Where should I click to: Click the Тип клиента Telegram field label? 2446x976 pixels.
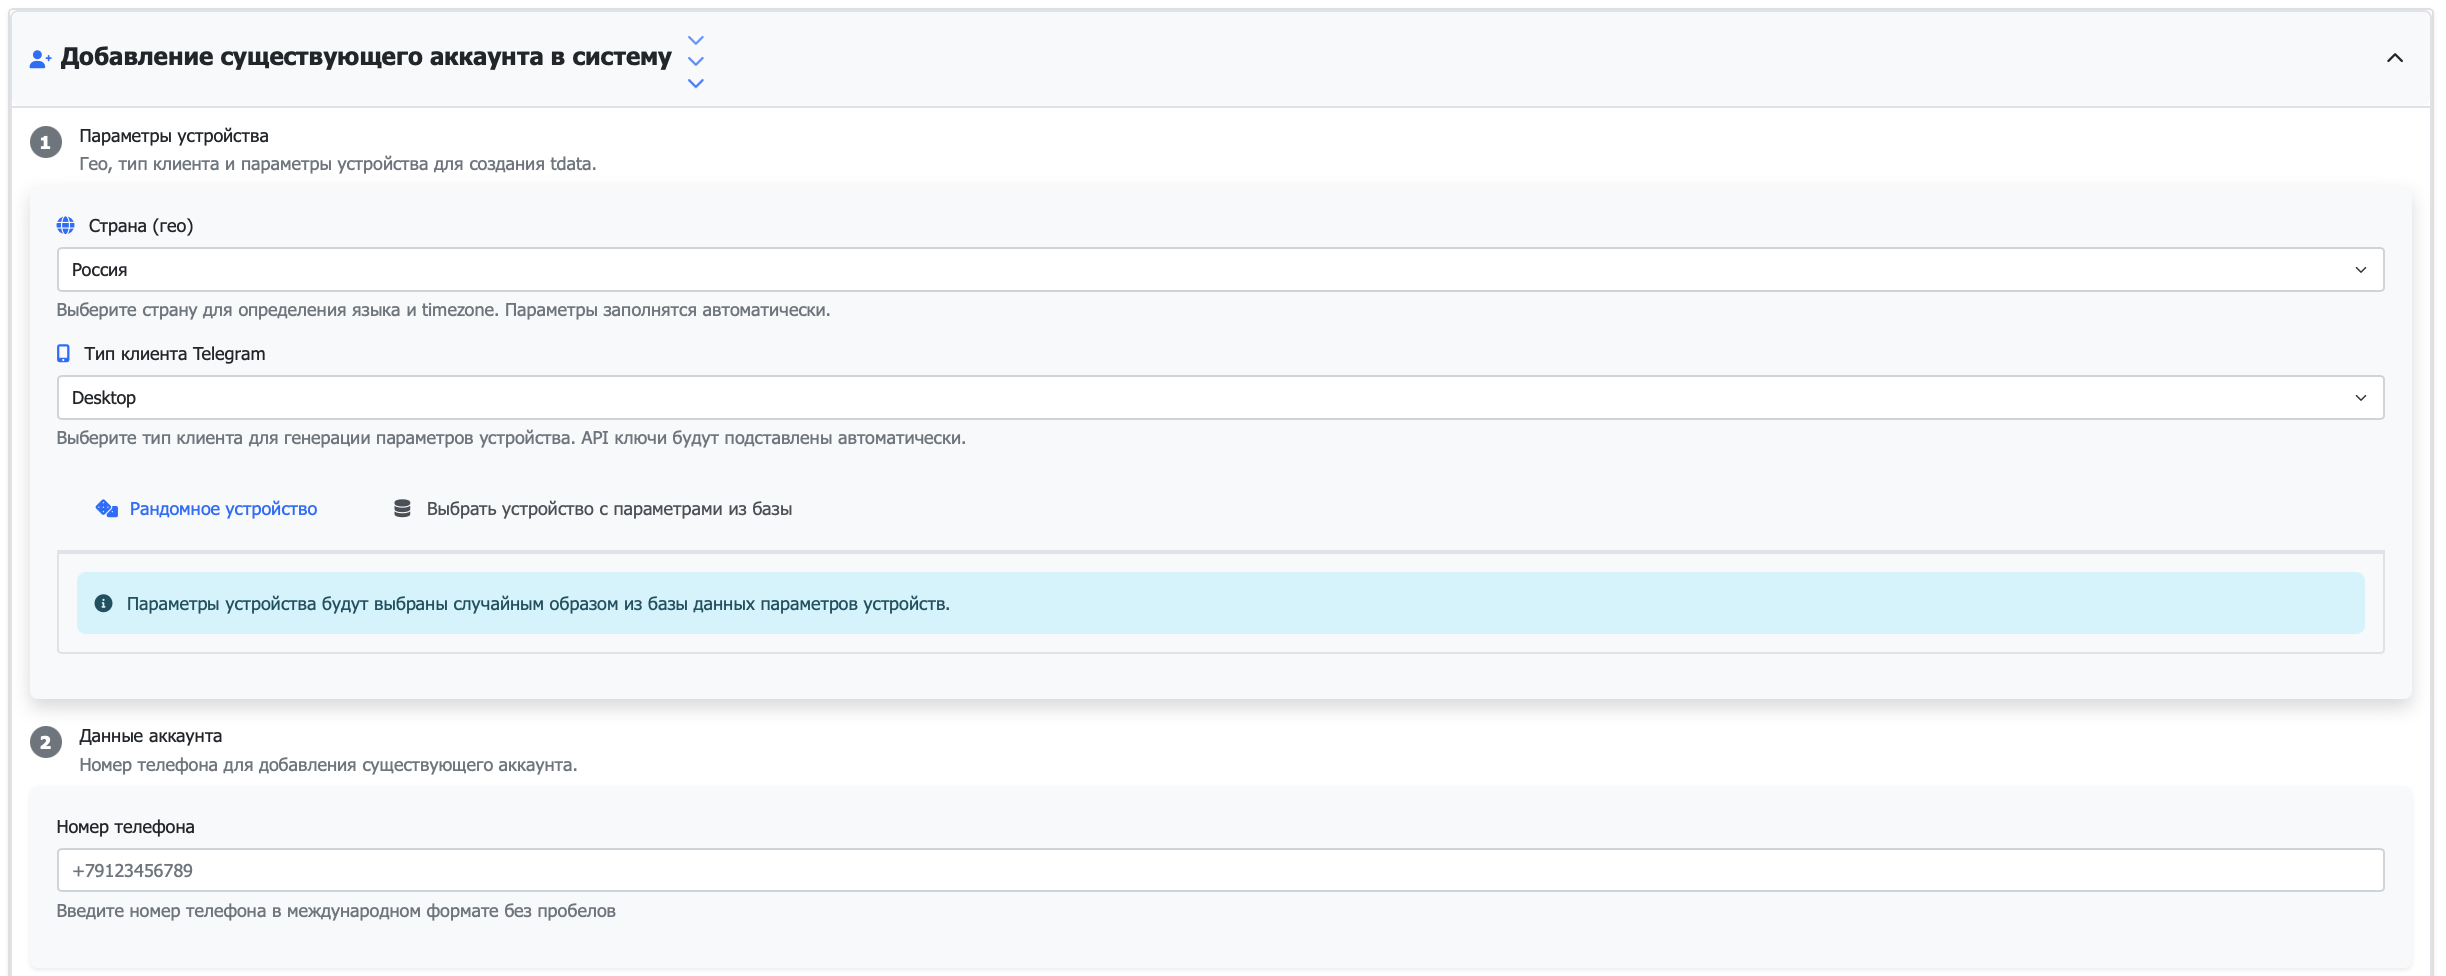point(175,354)
